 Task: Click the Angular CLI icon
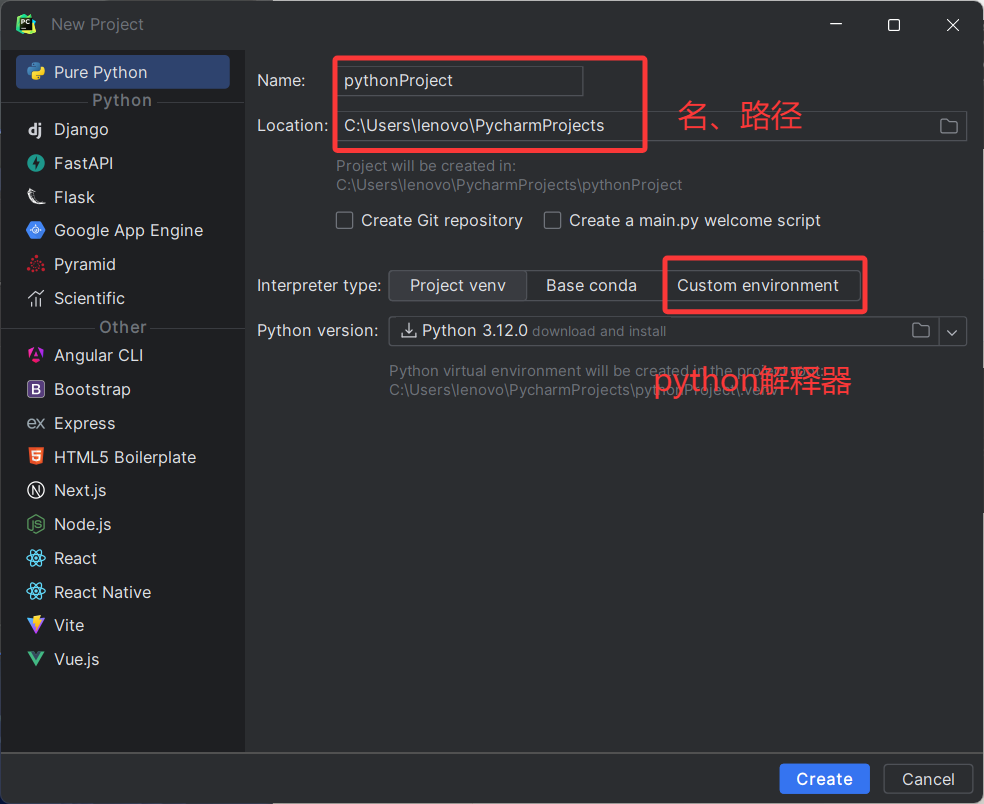pyautogui.click(x=36, y=355)
